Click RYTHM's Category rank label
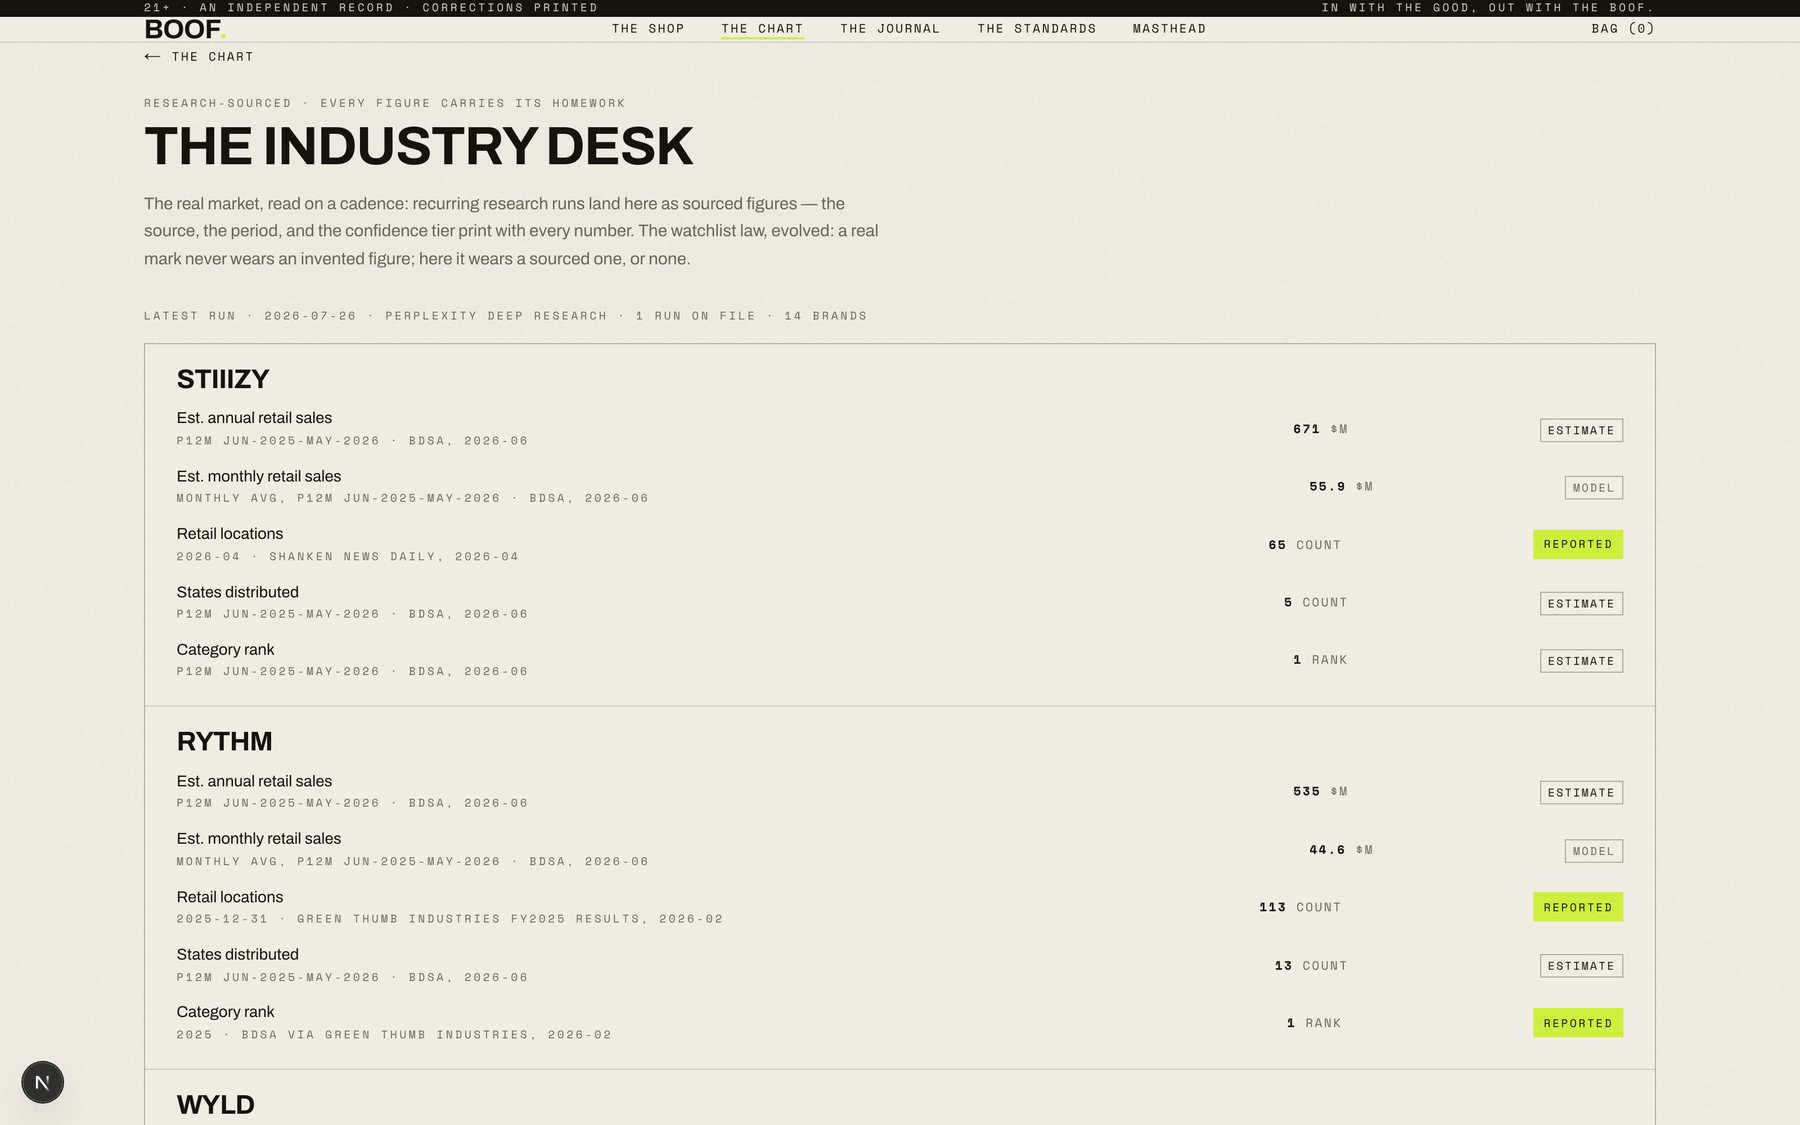 click(225, 1012)
